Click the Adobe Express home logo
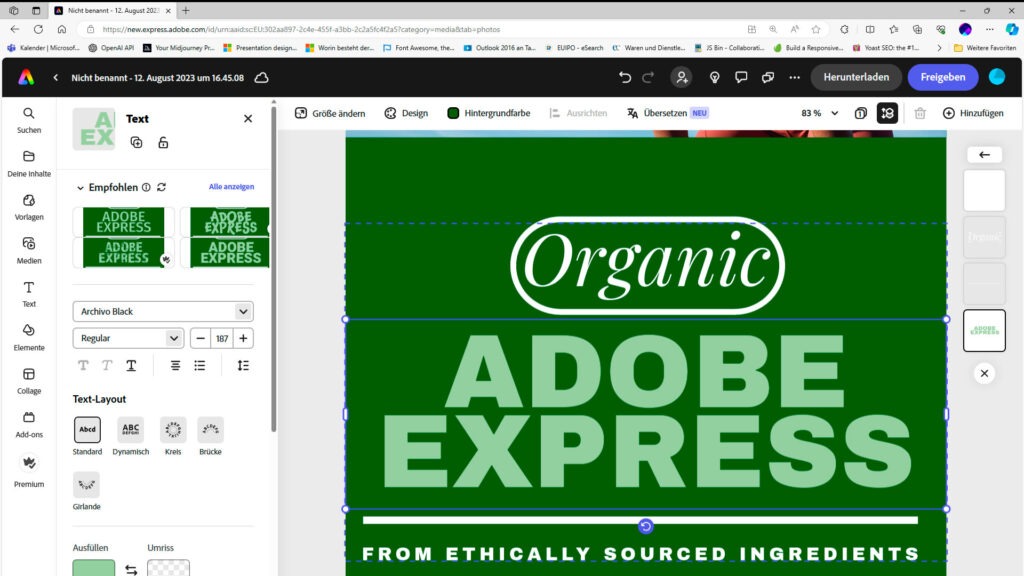This screenshot has height=576, width=1024. coord(26,77)
